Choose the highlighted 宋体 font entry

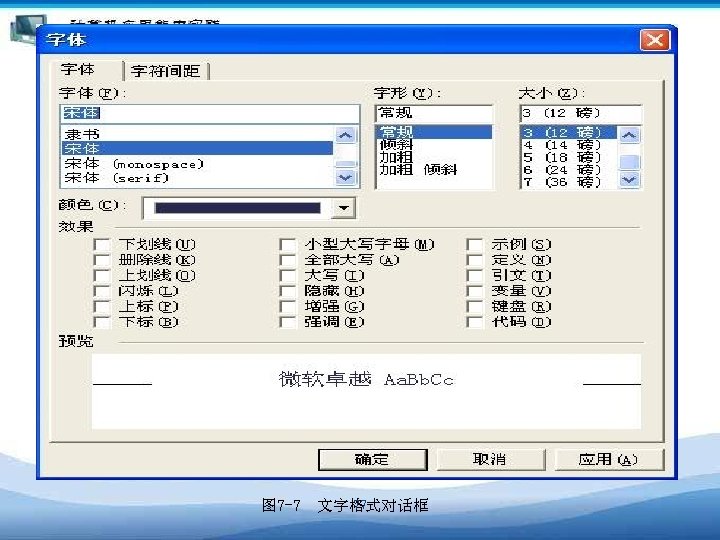[x=197, y=148]
